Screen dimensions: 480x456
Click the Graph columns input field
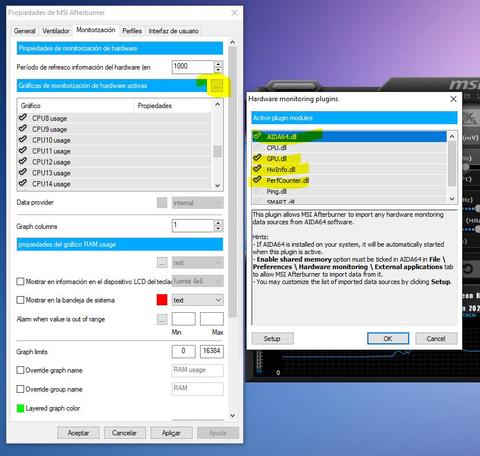click(193, 226)
